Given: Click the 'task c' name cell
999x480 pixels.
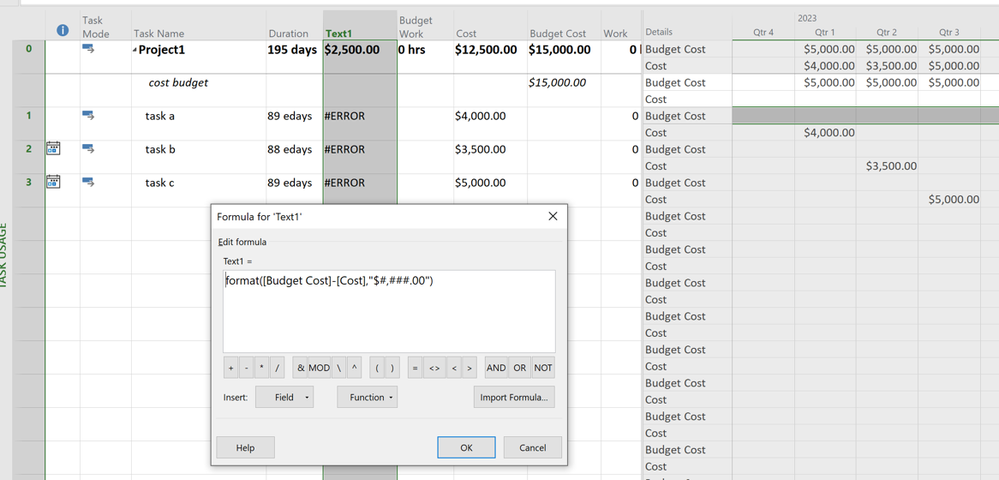Looking at the screenshot, I should click(x=199, y=190).
